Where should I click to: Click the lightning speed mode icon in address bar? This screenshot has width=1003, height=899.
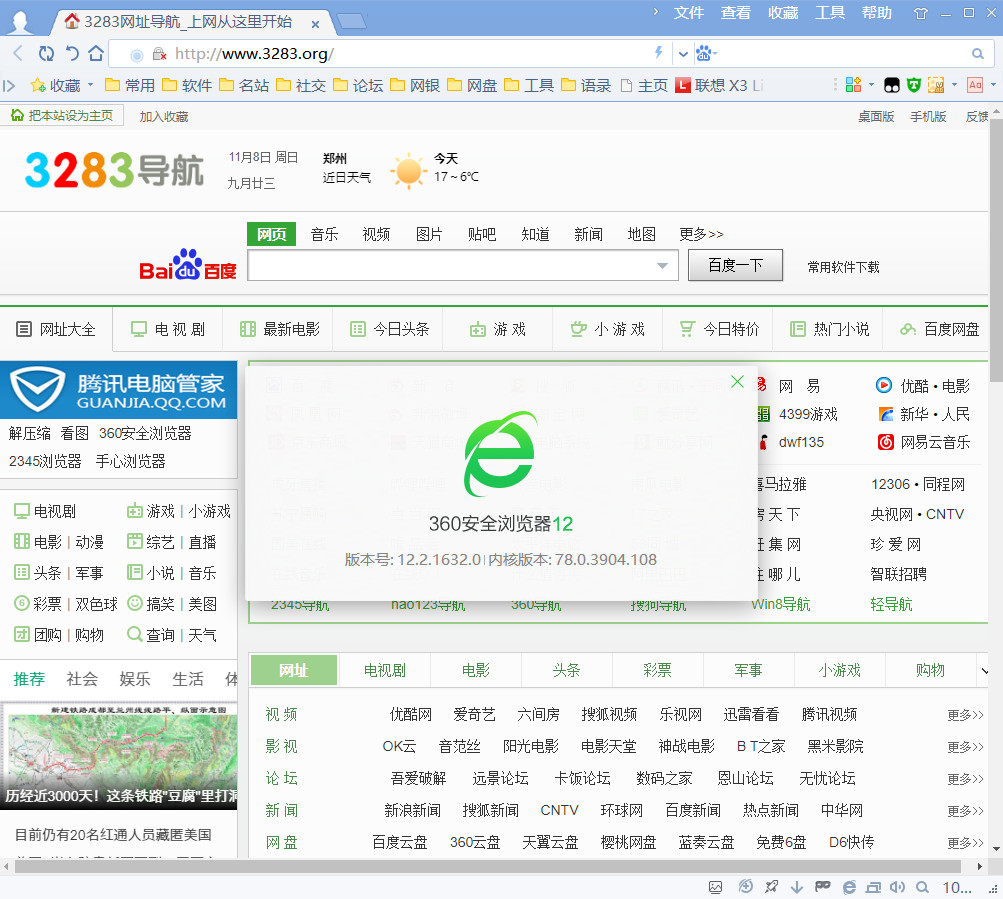pyautogui.click(x=658, y=52)
